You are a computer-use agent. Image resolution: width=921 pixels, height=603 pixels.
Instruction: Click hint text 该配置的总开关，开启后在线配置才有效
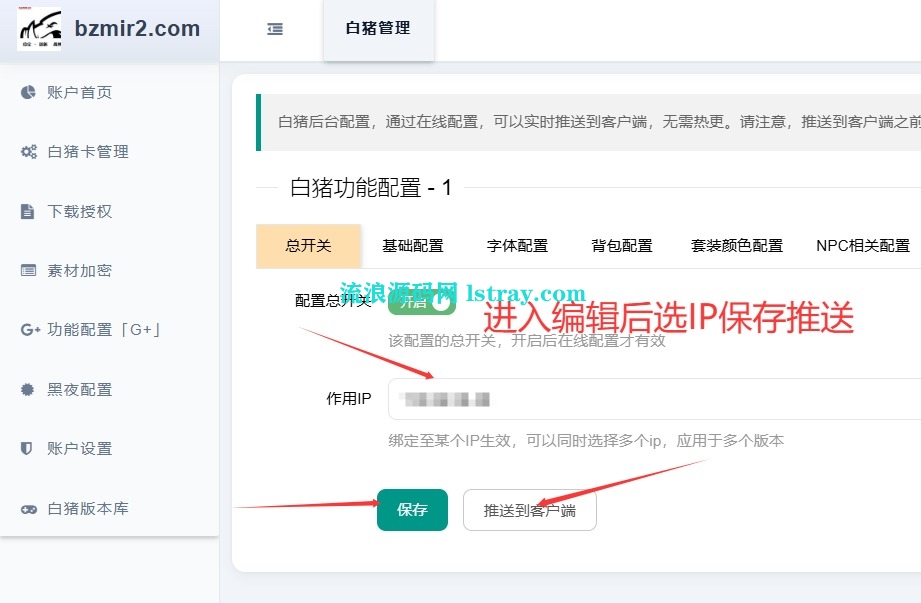pos(527,341)
